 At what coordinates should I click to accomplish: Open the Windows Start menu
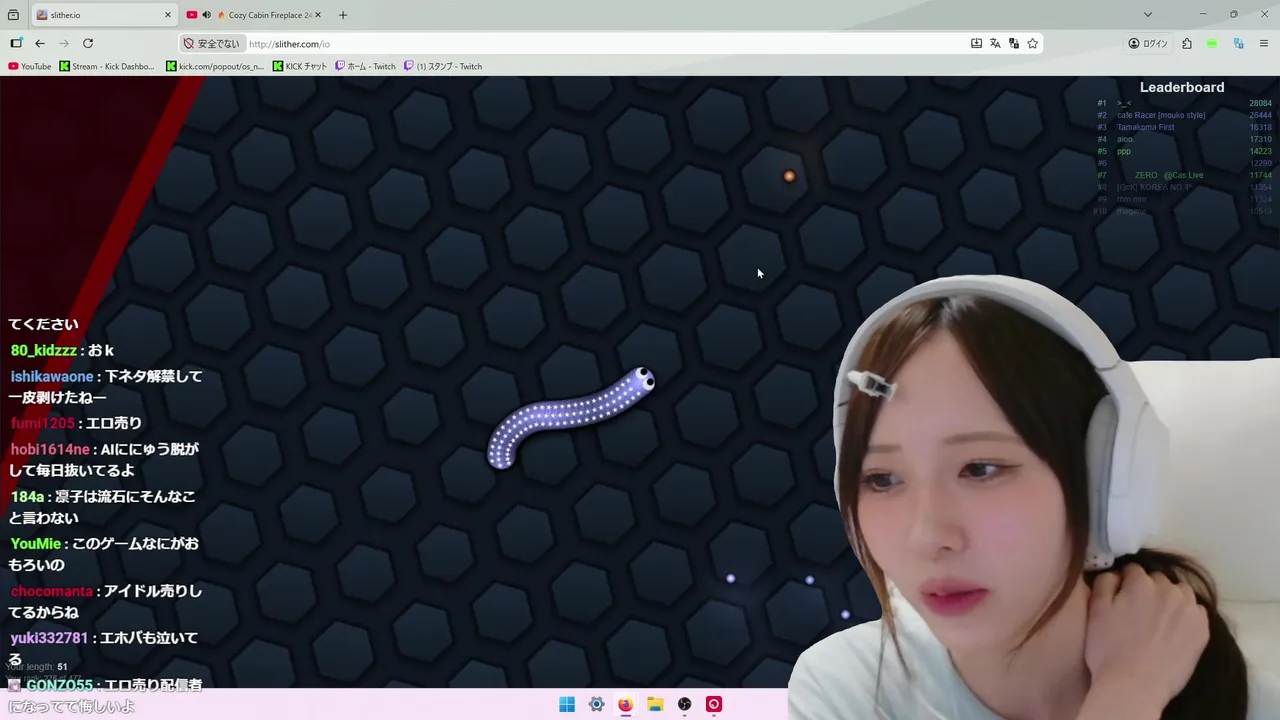[x=567, y=704]
